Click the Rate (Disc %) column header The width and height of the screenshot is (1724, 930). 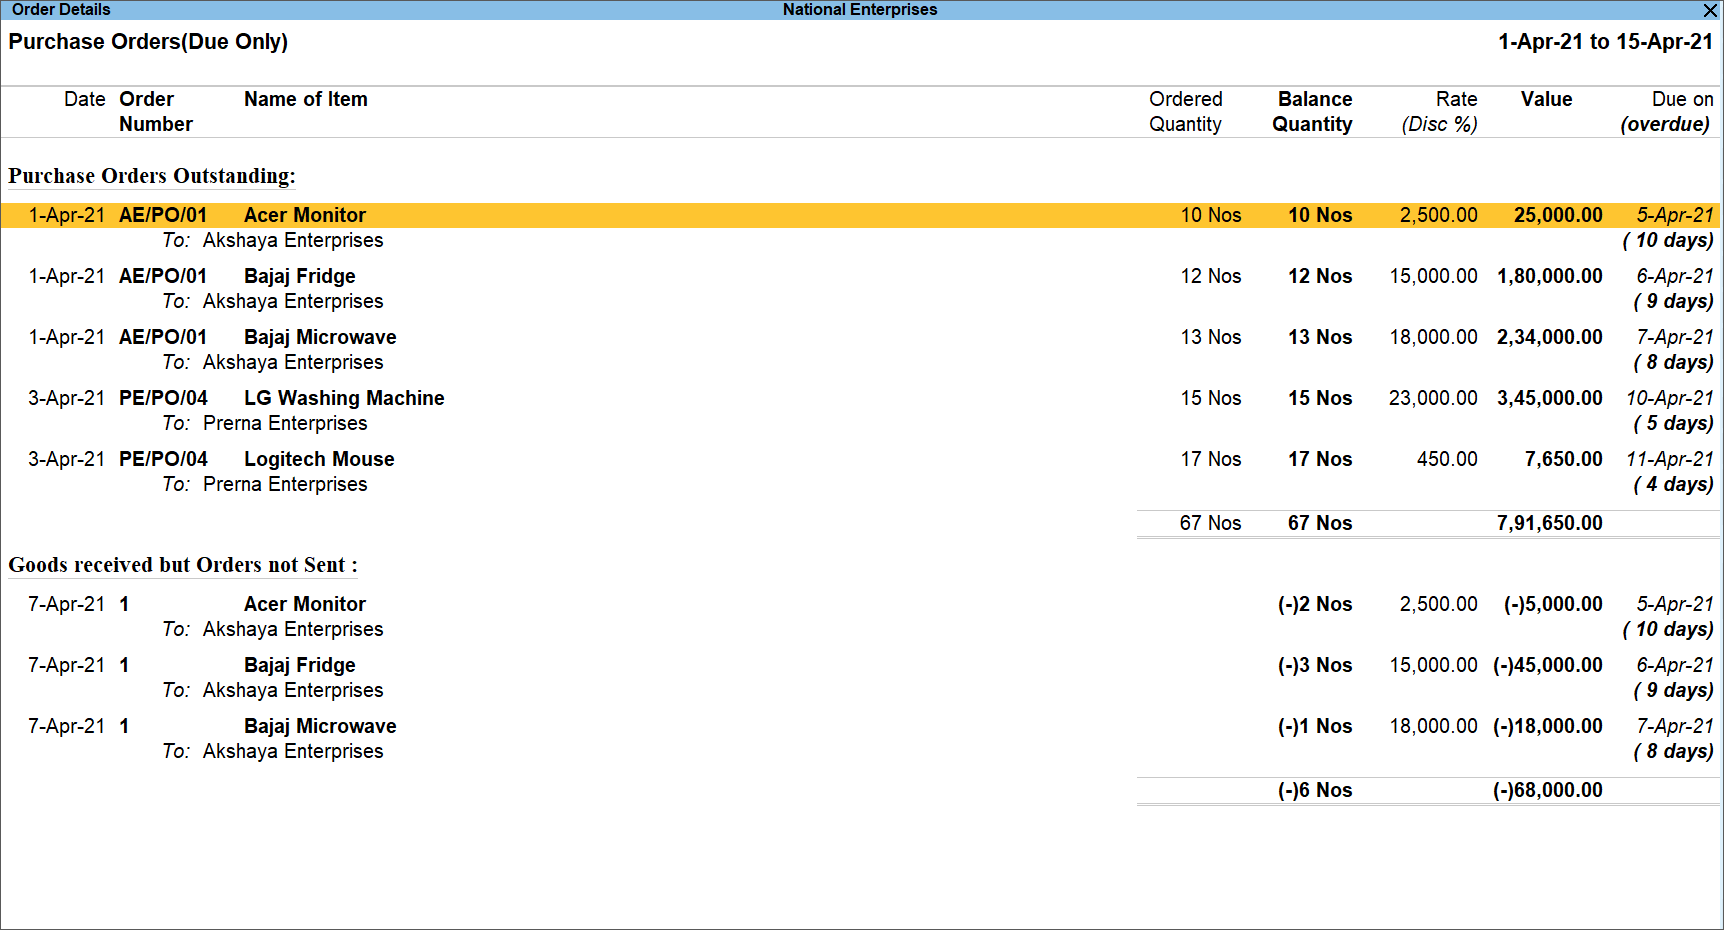click(1440, 112)
